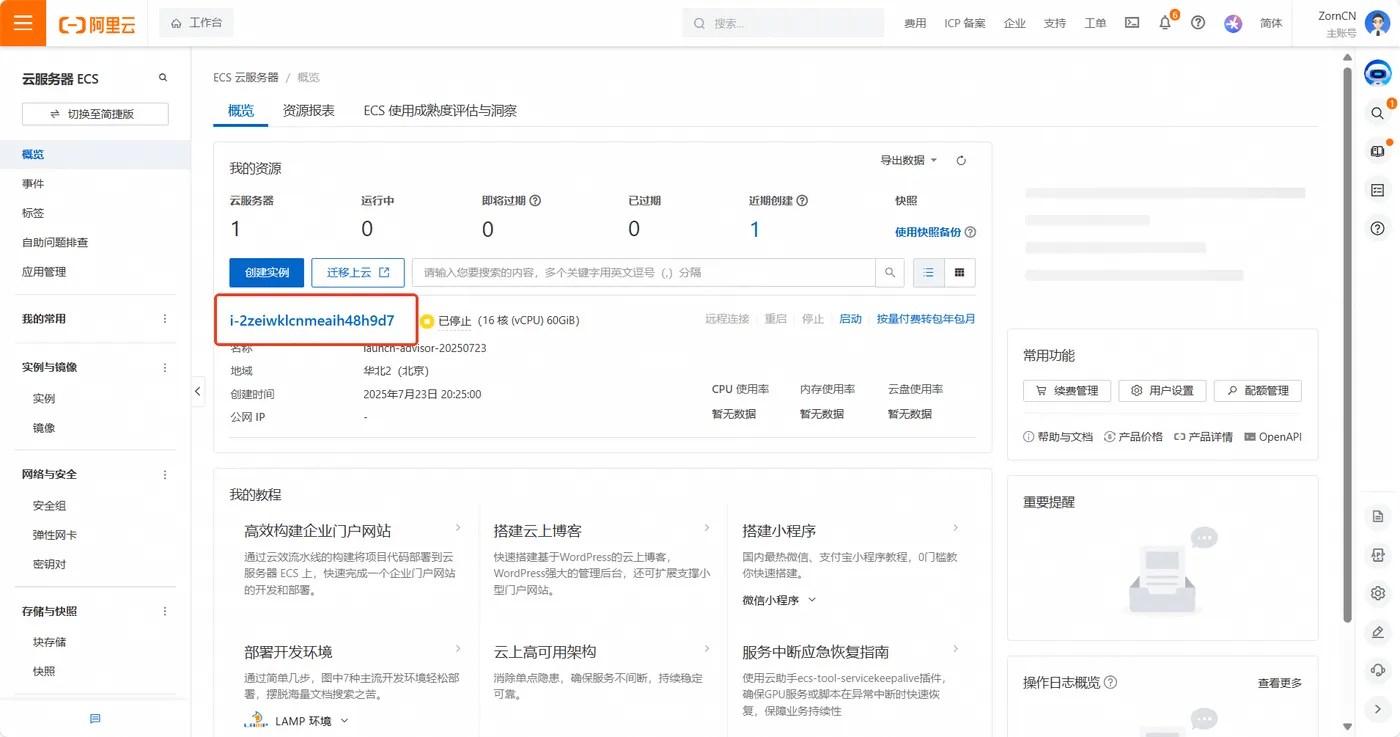Image resolution: width=1400 pixels, height=737 pixels.
Task: Click the sidebar bottom feedback icon
Action: coord(95,718)
